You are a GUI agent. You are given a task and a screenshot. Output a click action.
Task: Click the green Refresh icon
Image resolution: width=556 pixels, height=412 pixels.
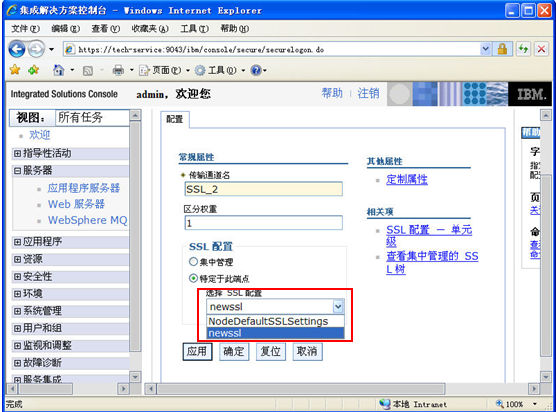(x=523, y=49)
